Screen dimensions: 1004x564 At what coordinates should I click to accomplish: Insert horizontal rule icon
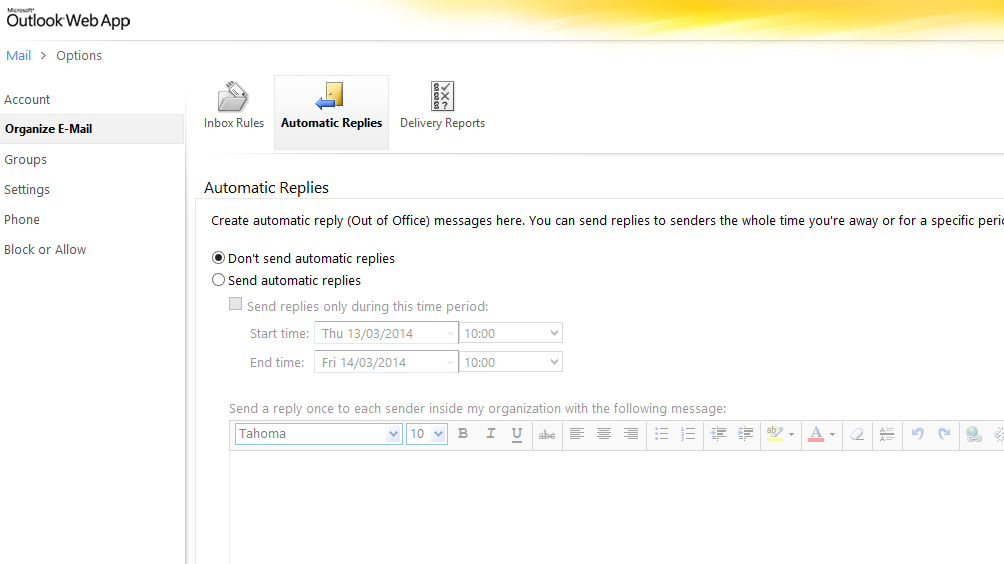(x=887, y=434)
